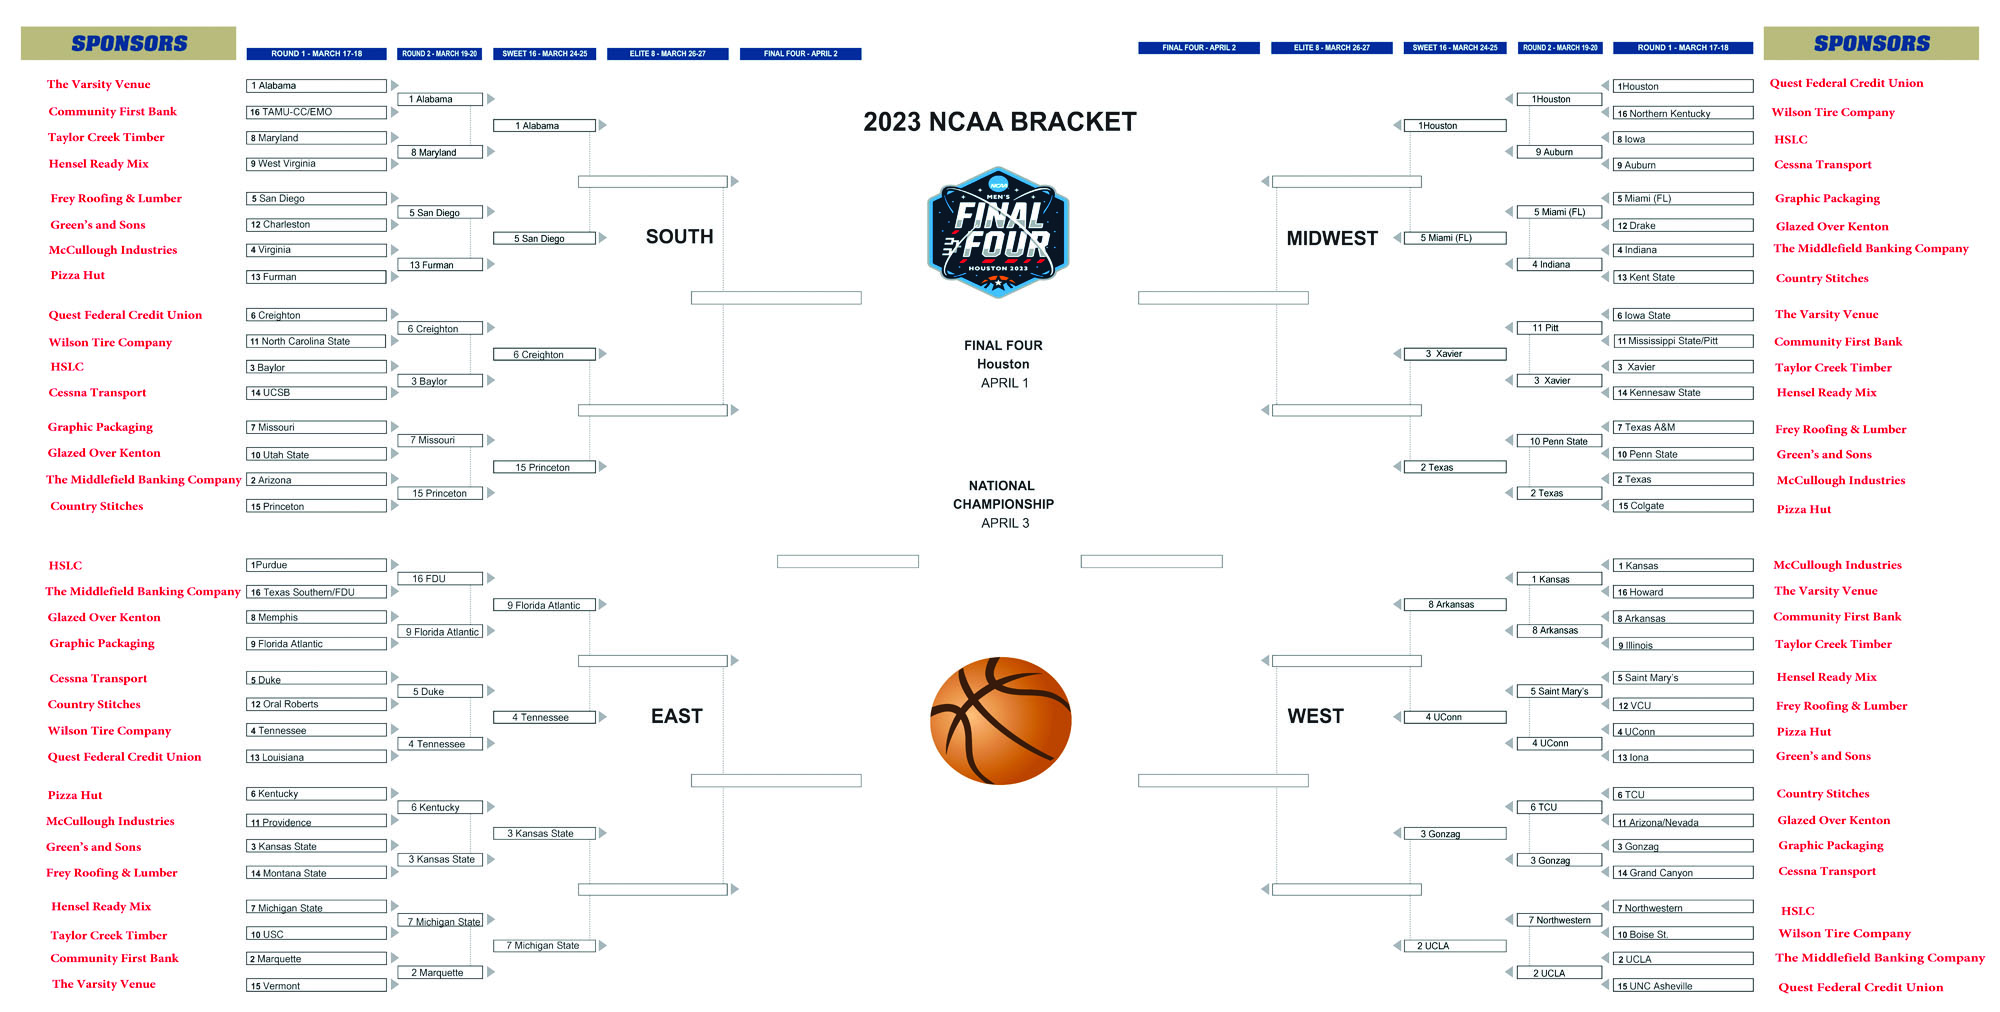
Task: Select the 9 West Virginia team box
Action: [316, 164]
